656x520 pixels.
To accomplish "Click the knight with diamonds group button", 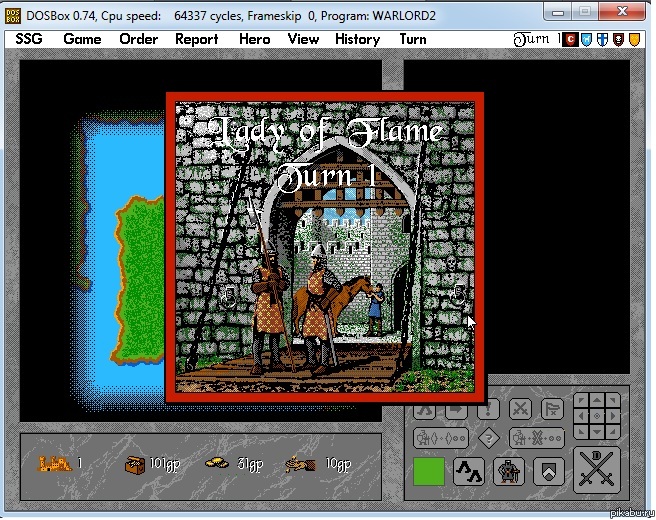I will click(441, 438).
